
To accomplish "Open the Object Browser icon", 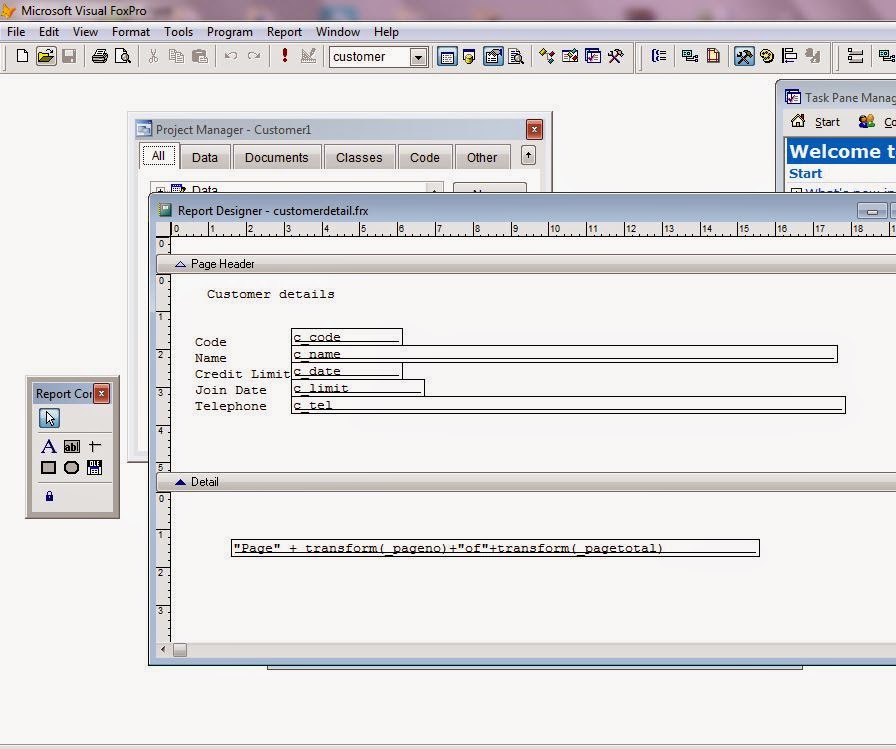I will (x=570, y=56).
